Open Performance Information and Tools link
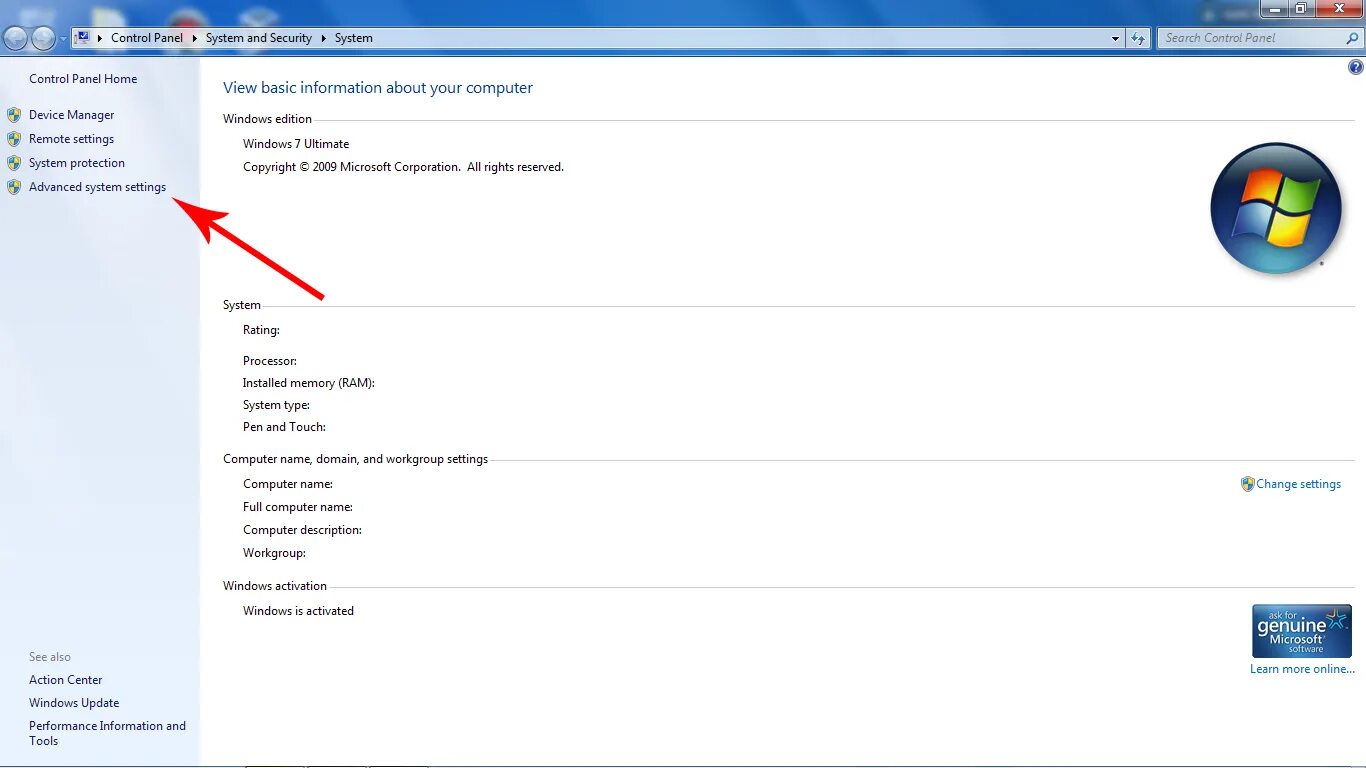 pos(107,733)
